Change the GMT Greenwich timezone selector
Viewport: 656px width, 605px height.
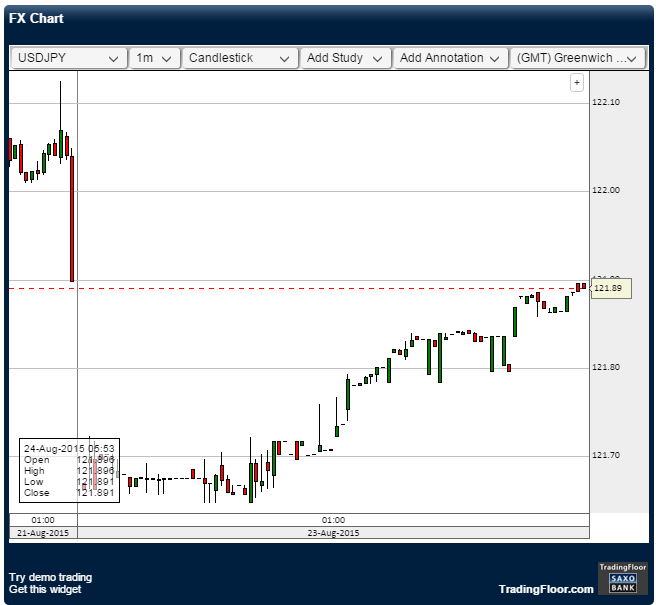[x=577, y=58]
